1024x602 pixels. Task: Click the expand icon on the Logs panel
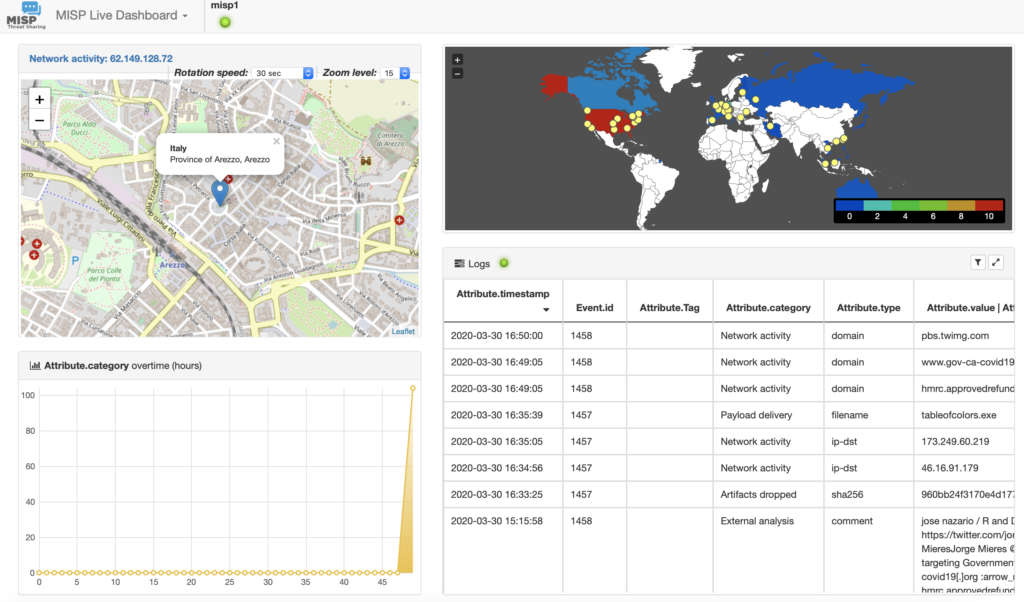pyautogui.click(x=996, y=262)
